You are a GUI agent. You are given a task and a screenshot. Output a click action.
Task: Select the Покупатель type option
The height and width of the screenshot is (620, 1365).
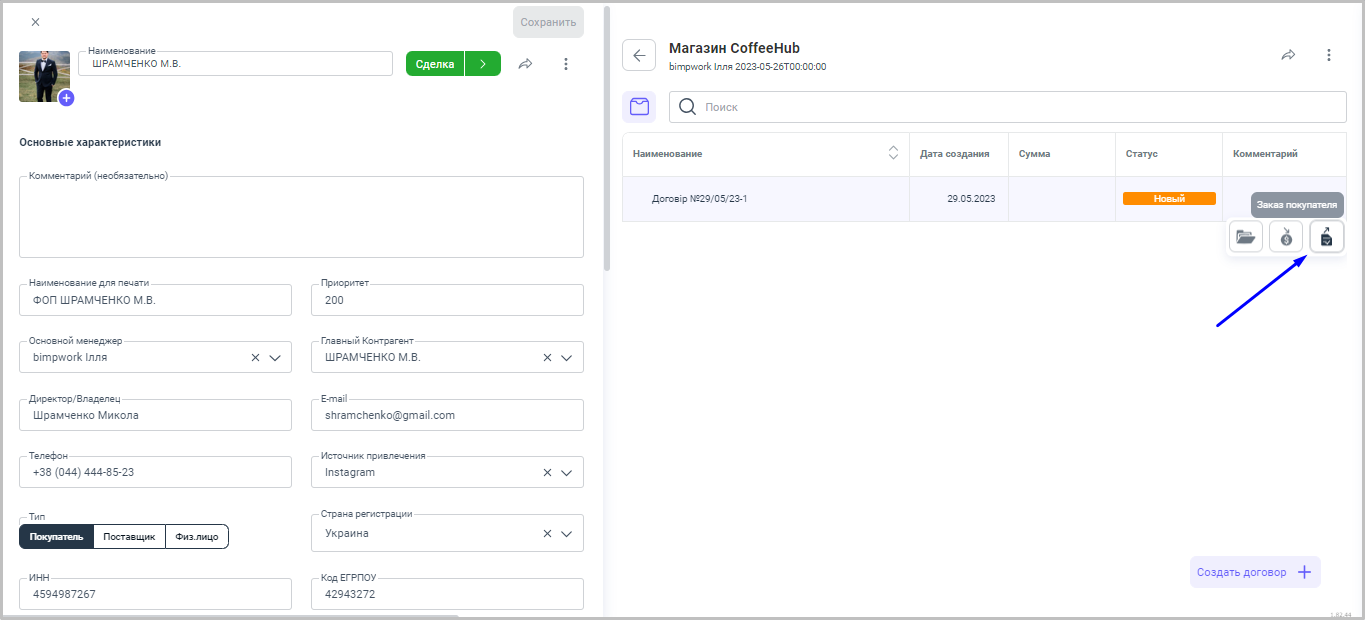click(x=56, y=537)
